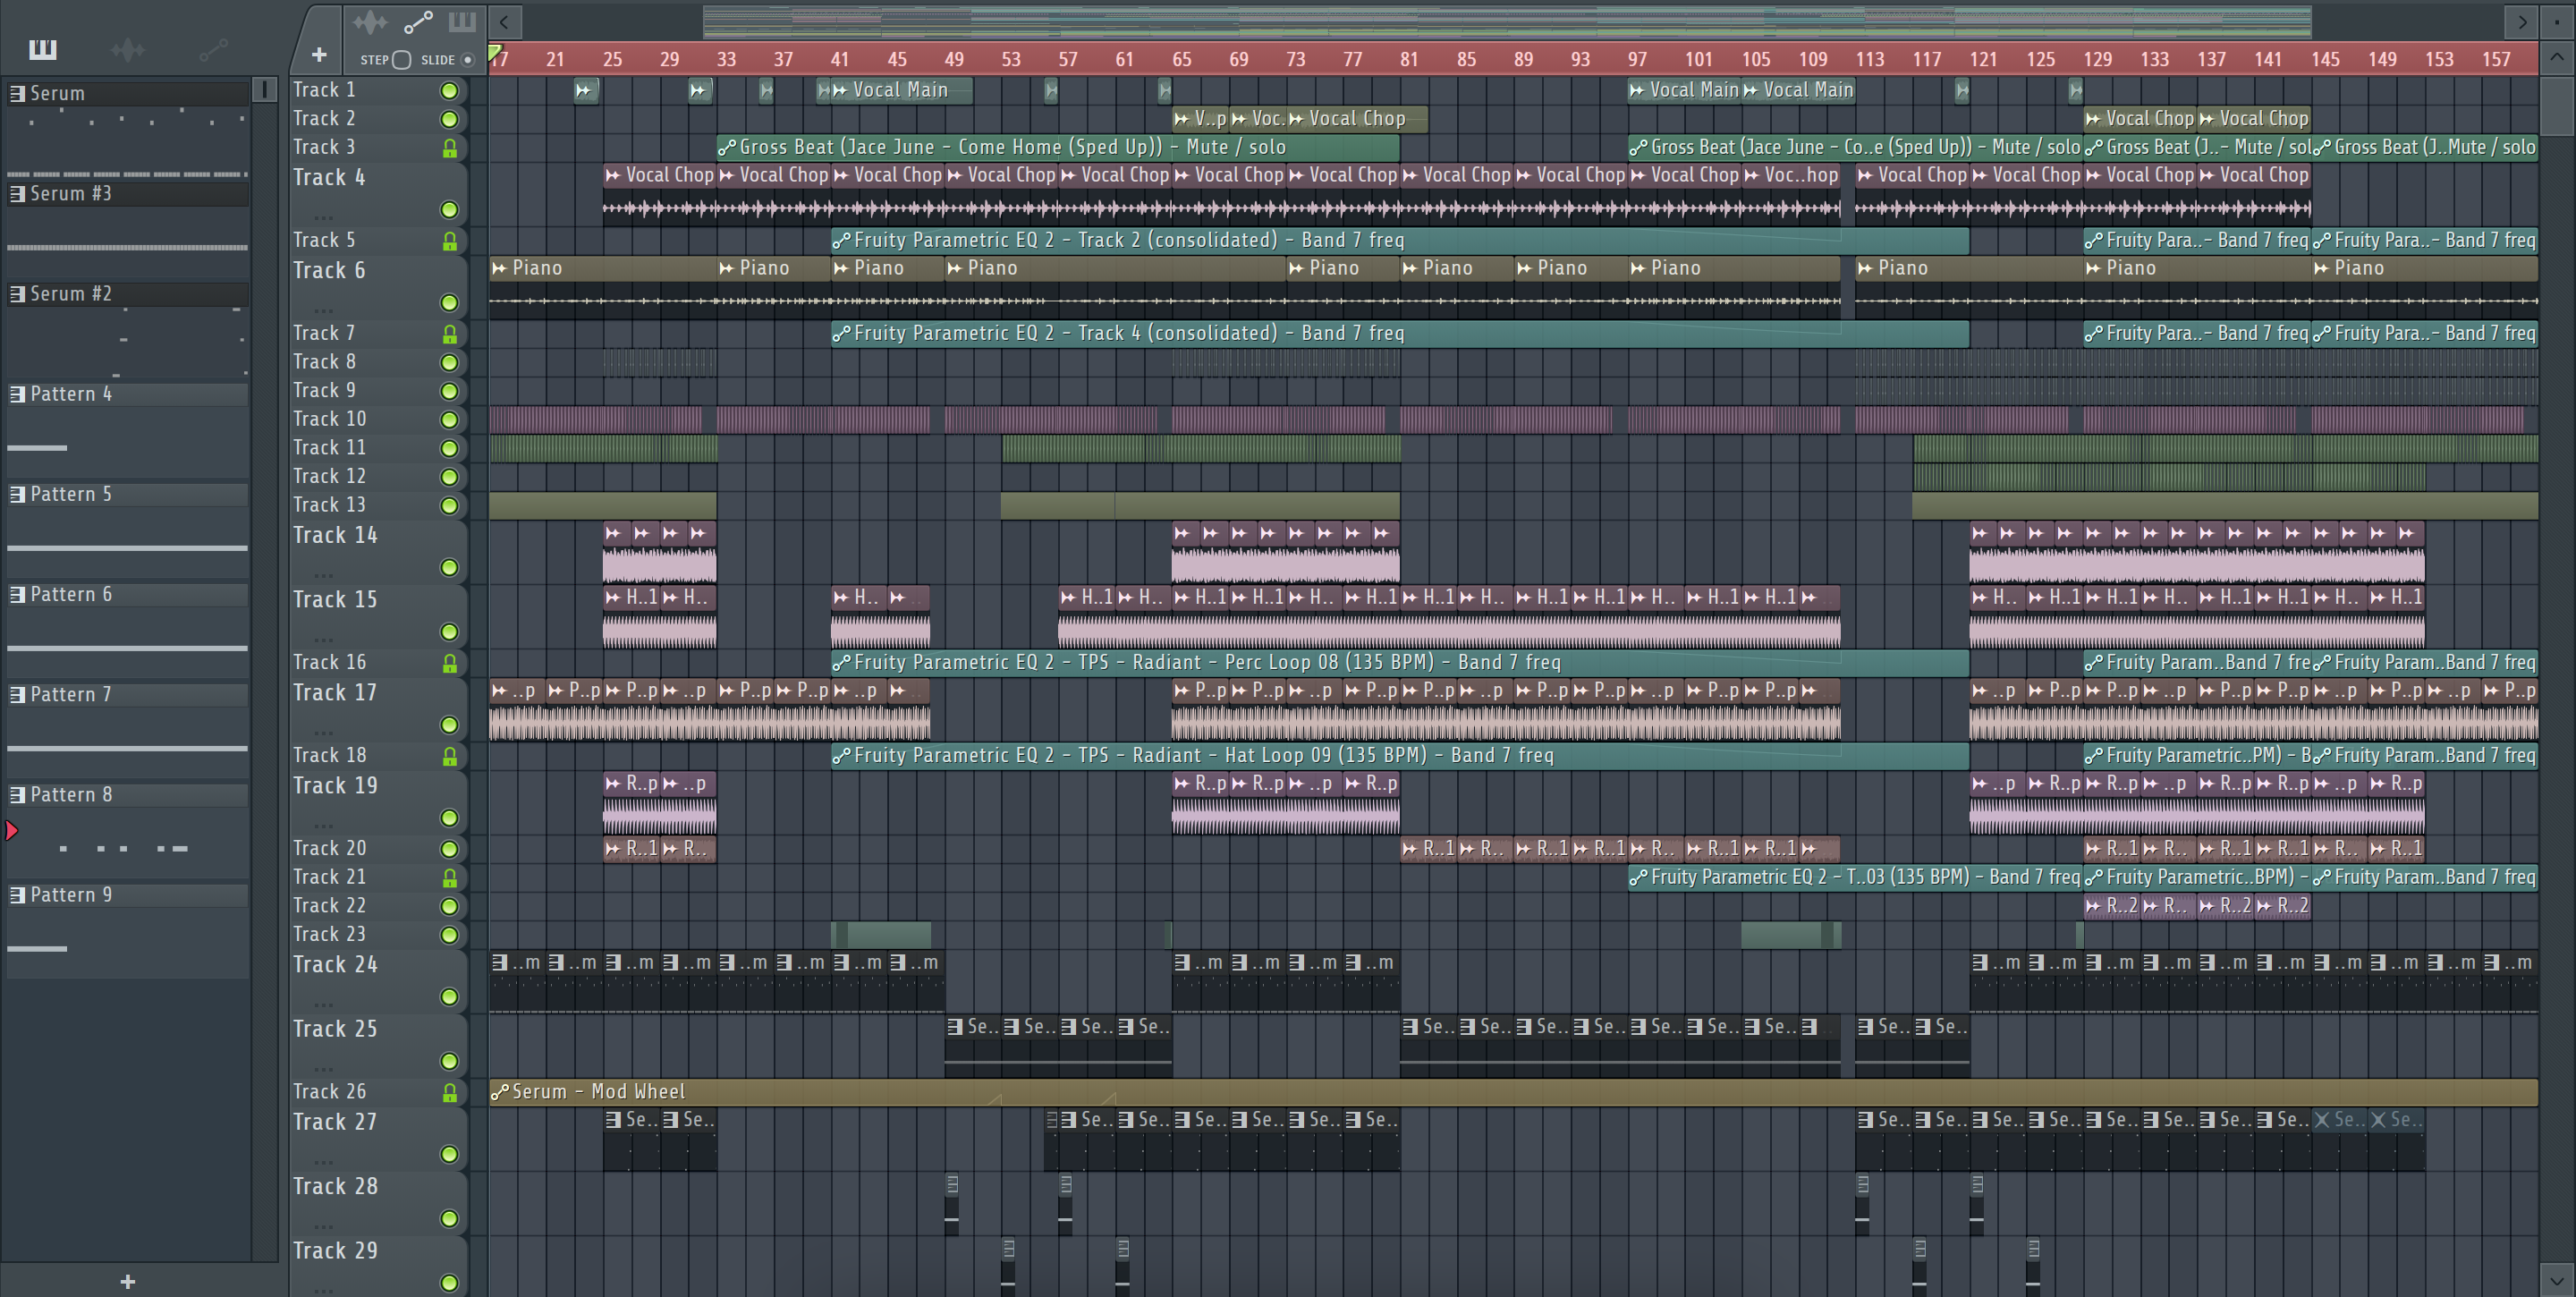Image resolution: width=2576 pixels, height=1297 pixels.
Task: Open clip menu of first Vocal Main clip
Action: click(x=841, y=90)
